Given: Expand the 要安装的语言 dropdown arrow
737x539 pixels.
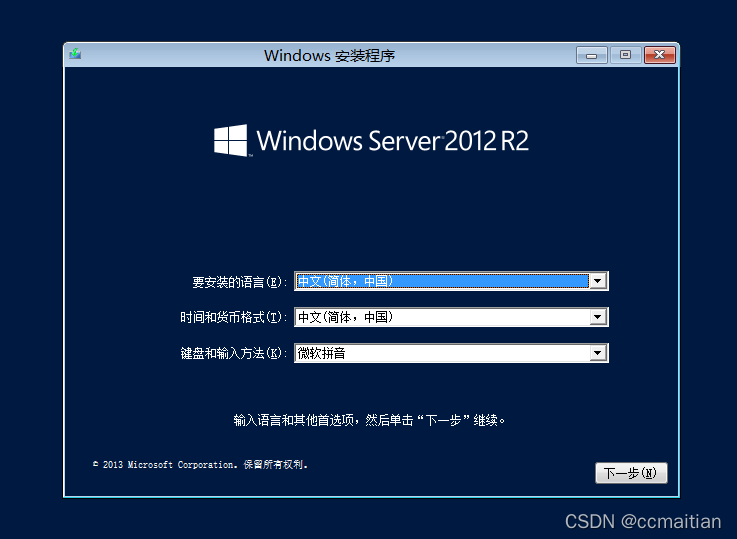Looking at the screenshot, I should (598, 282).
